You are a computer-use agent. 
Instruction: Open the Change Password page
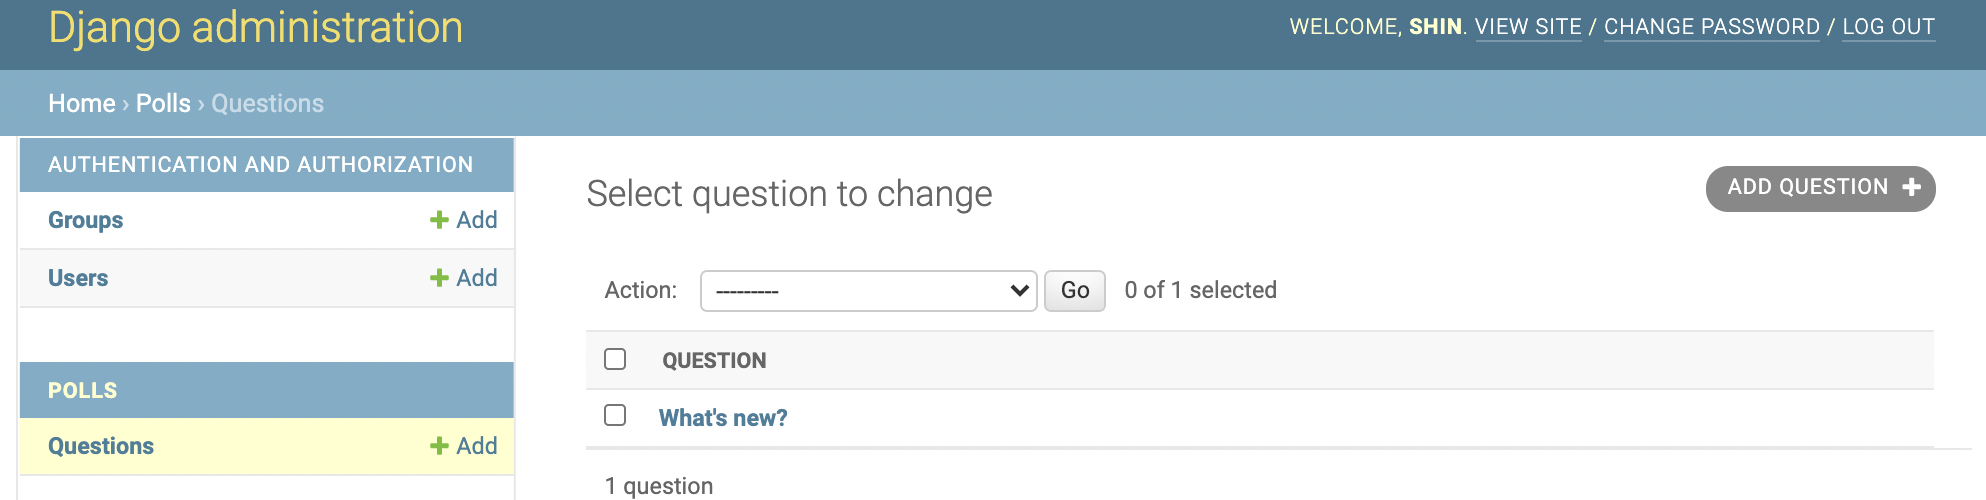point(1711,27)
